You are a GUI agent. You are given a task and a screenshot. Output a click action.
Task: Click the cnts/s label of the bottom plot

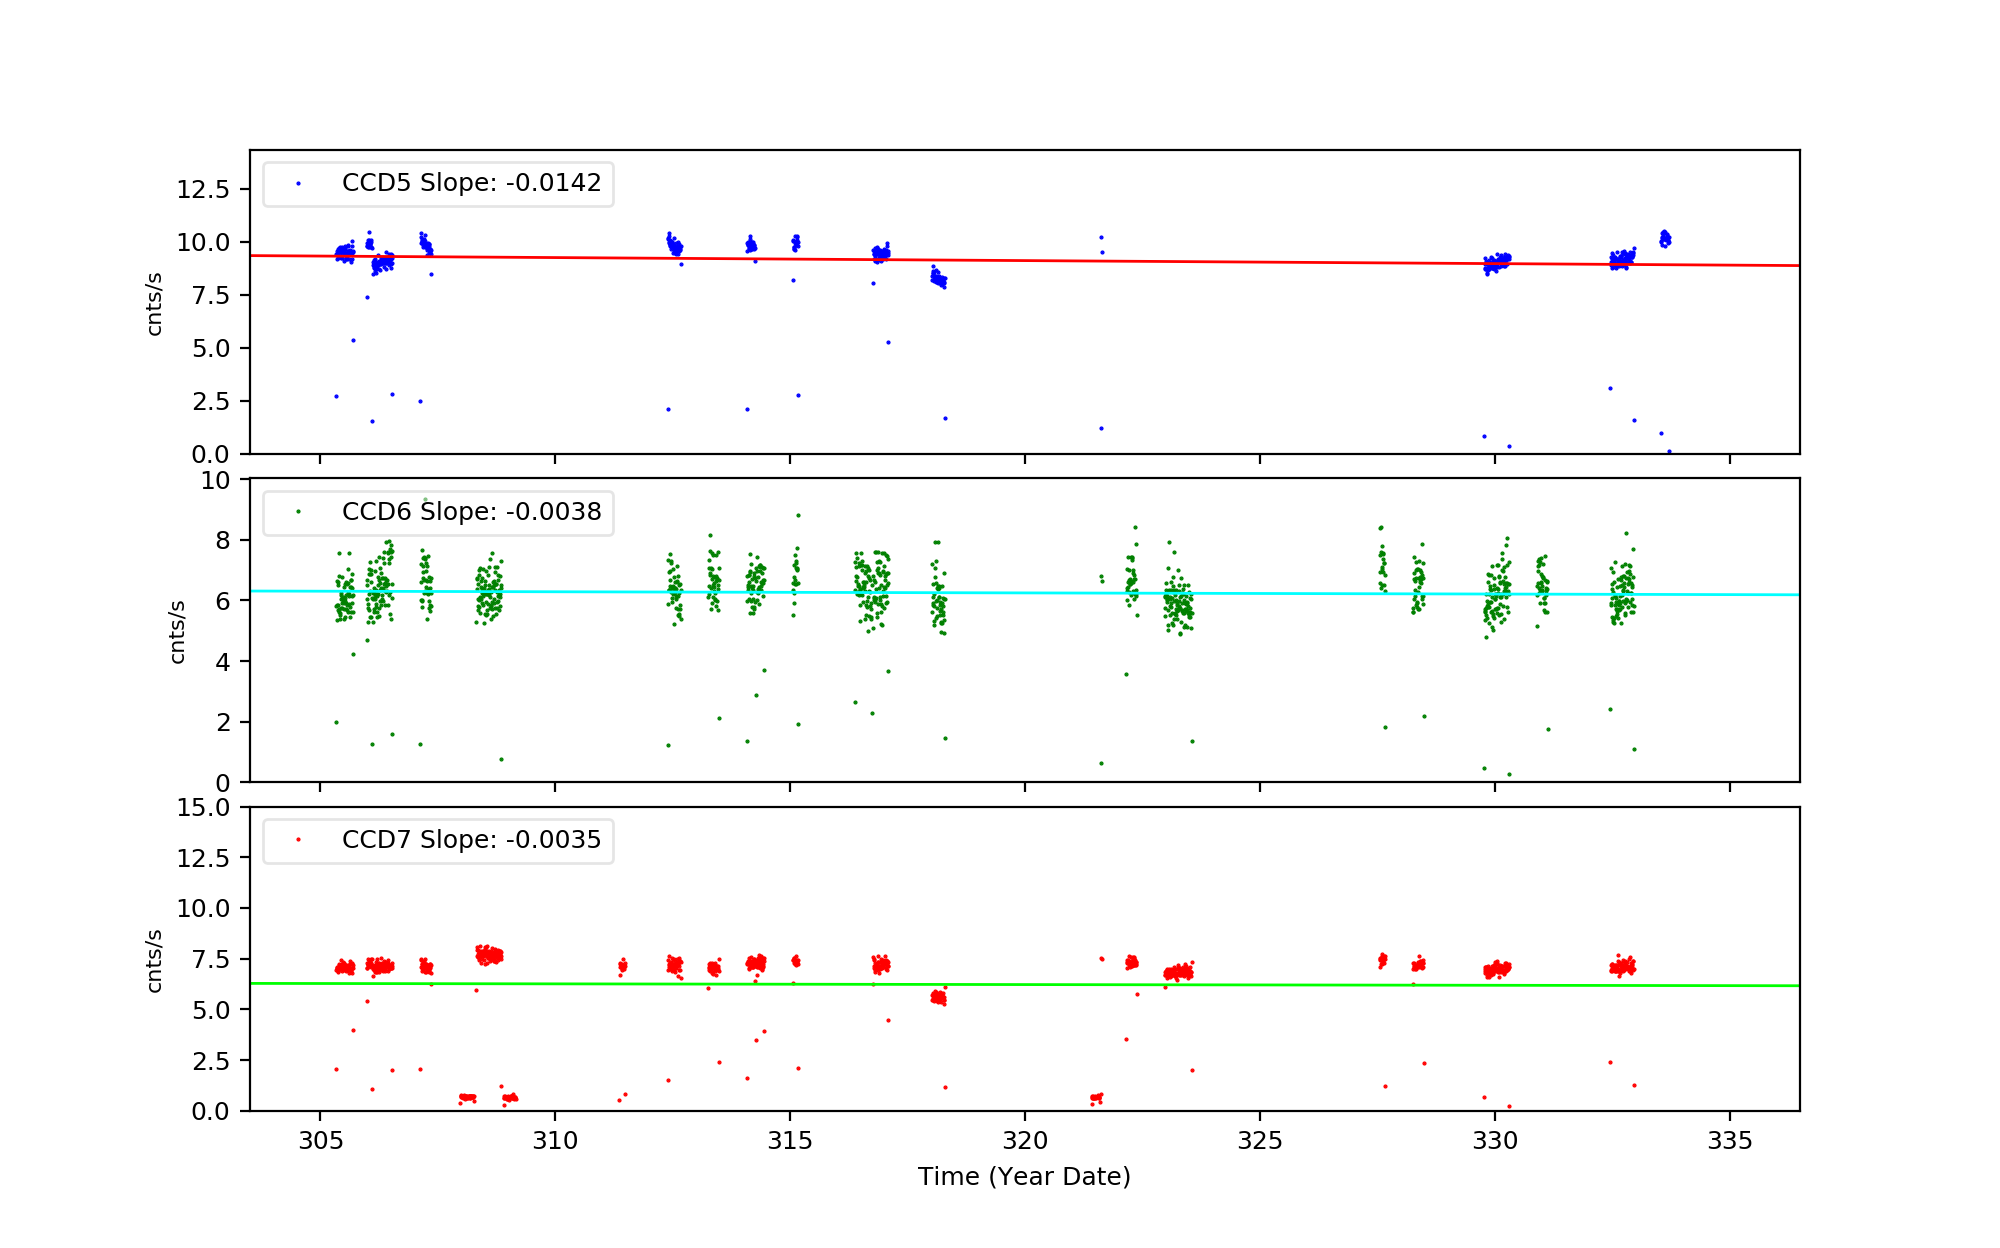point(154,961)
